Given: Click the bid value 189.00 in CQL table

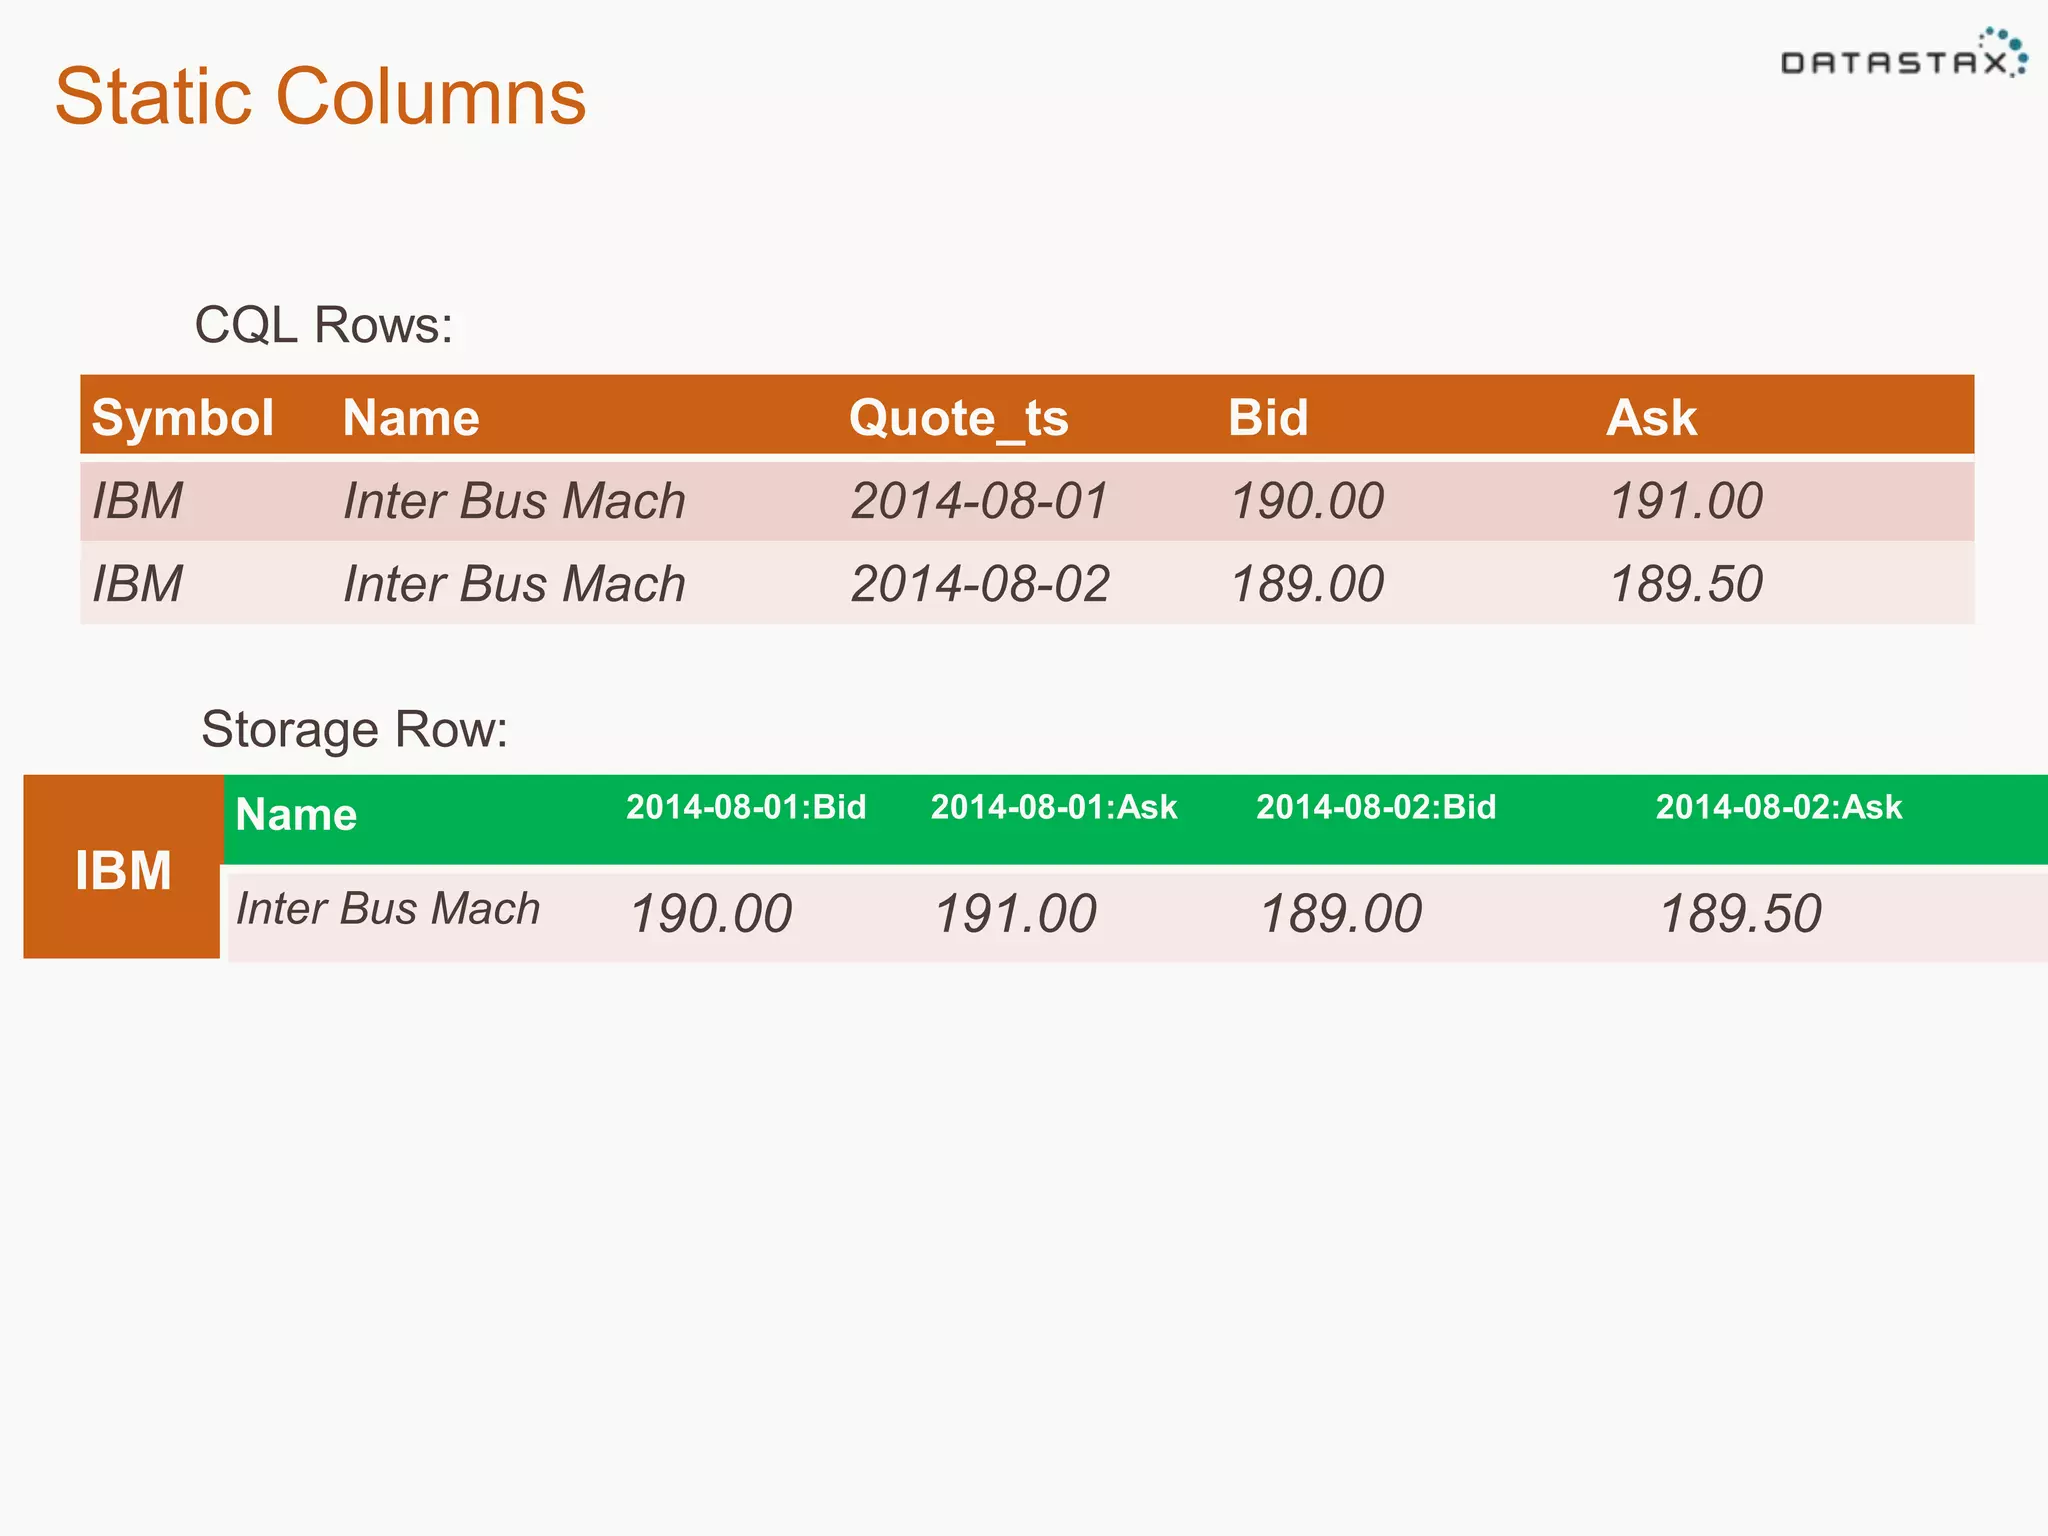Looking at the screenshot, I should tap(1307, 583).
